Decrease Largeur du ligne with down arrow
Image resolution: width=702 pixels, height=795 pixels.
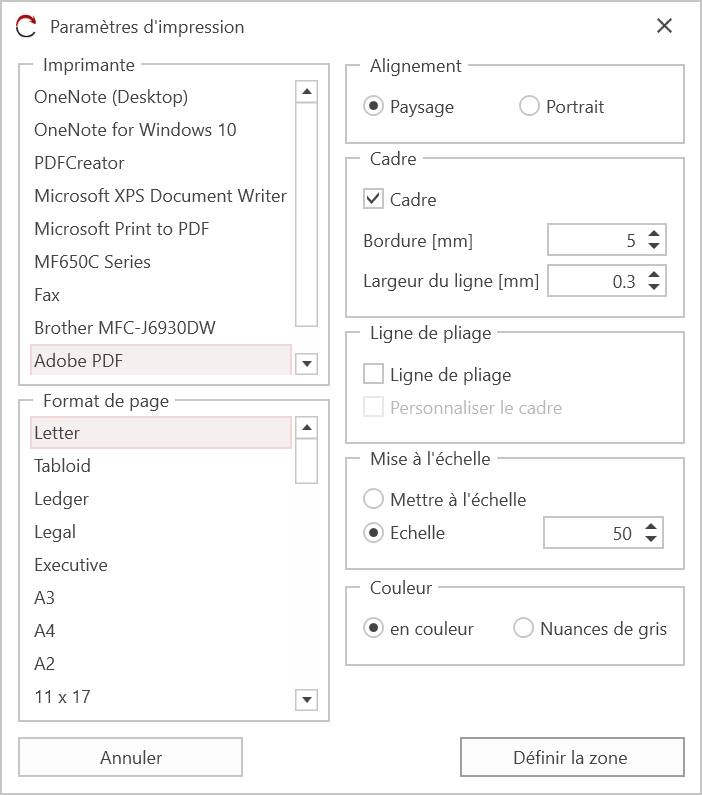point(653,287)
